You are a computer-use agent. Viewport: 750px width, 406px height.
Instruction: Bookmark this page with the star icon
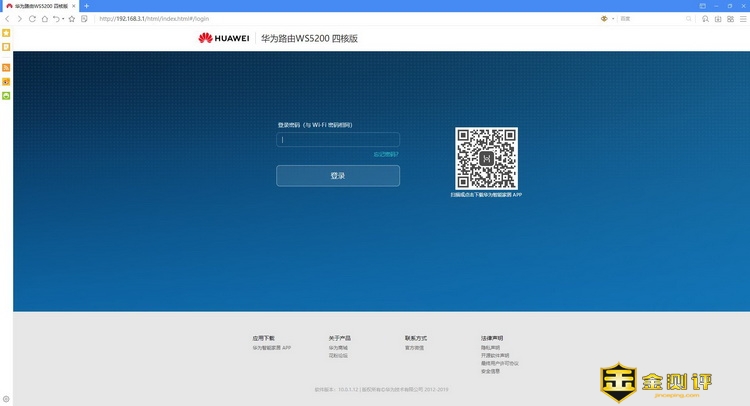(x=72, y=19)
